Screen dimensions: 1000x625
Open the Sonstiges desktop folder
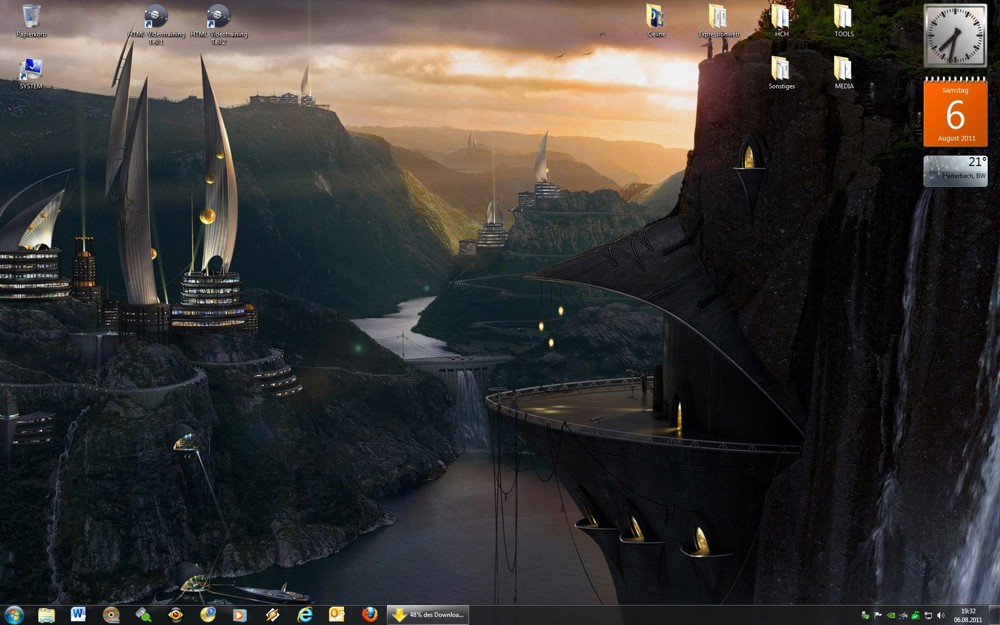pyautogui.click(x=781, y=70)
